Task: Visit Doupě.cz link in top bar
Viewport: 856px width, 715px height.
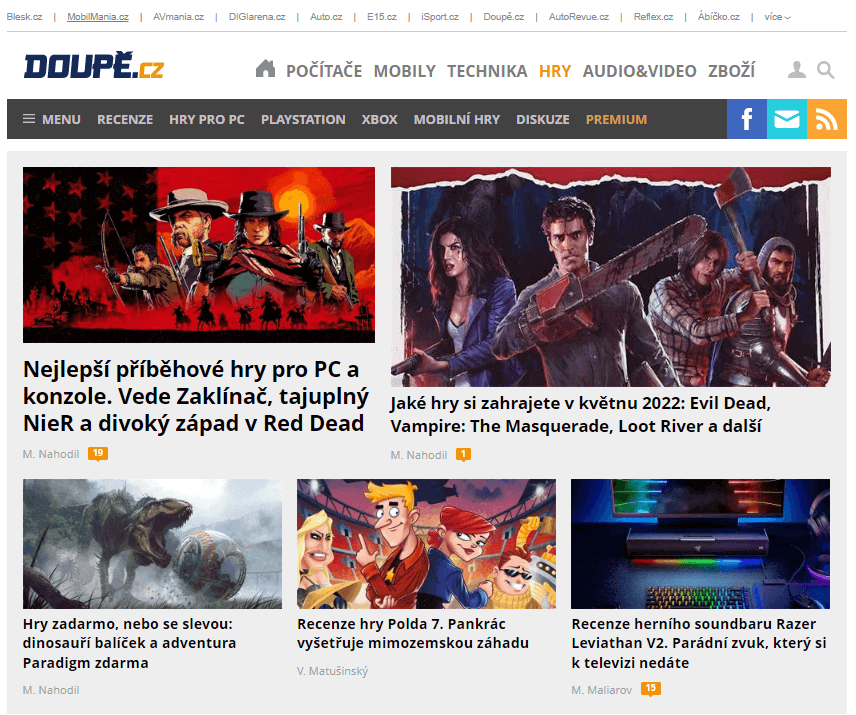Action: tap(503, 17)
